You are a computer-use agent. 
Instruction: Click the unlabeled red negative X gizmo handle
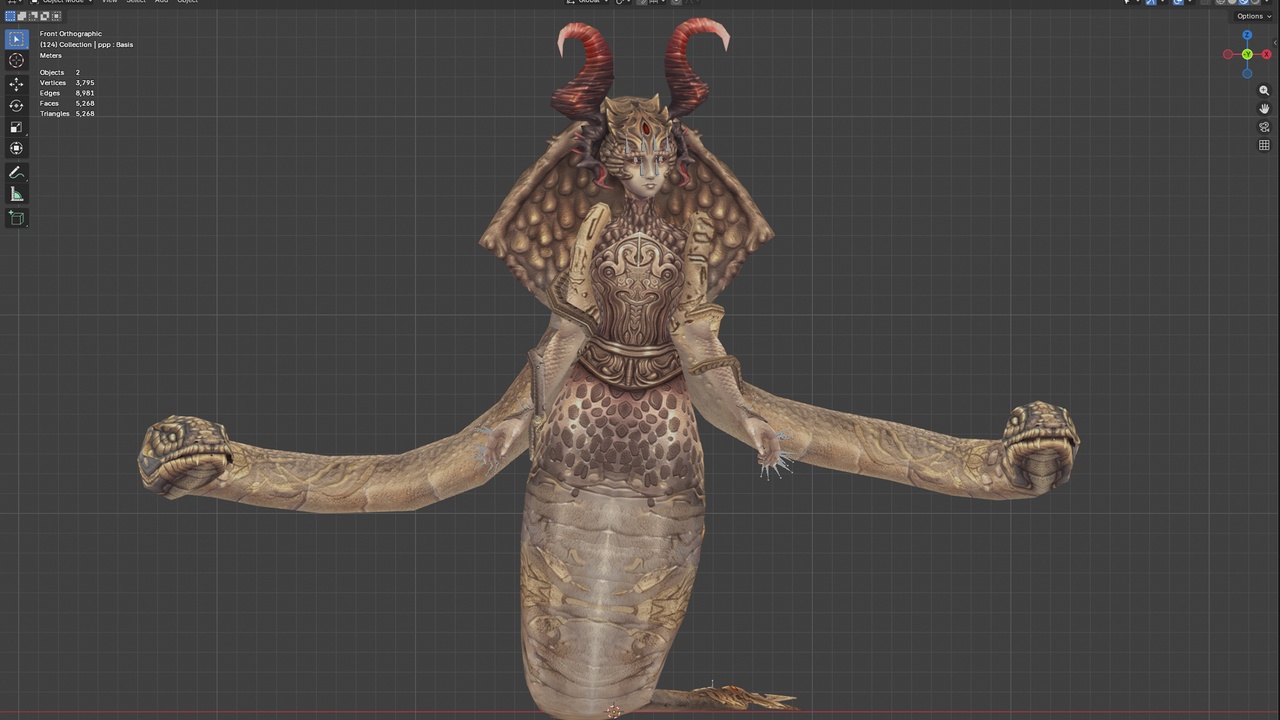1228,54
